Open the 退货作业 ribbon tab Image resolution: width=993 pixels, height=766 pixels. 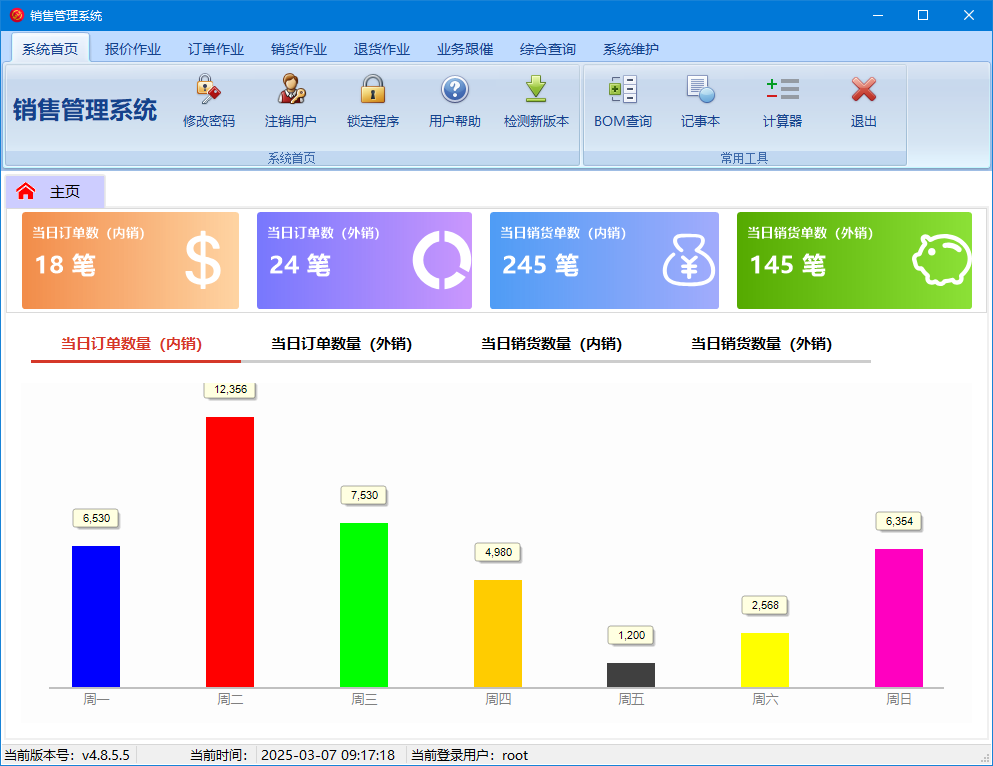click(x=382, y=49)
